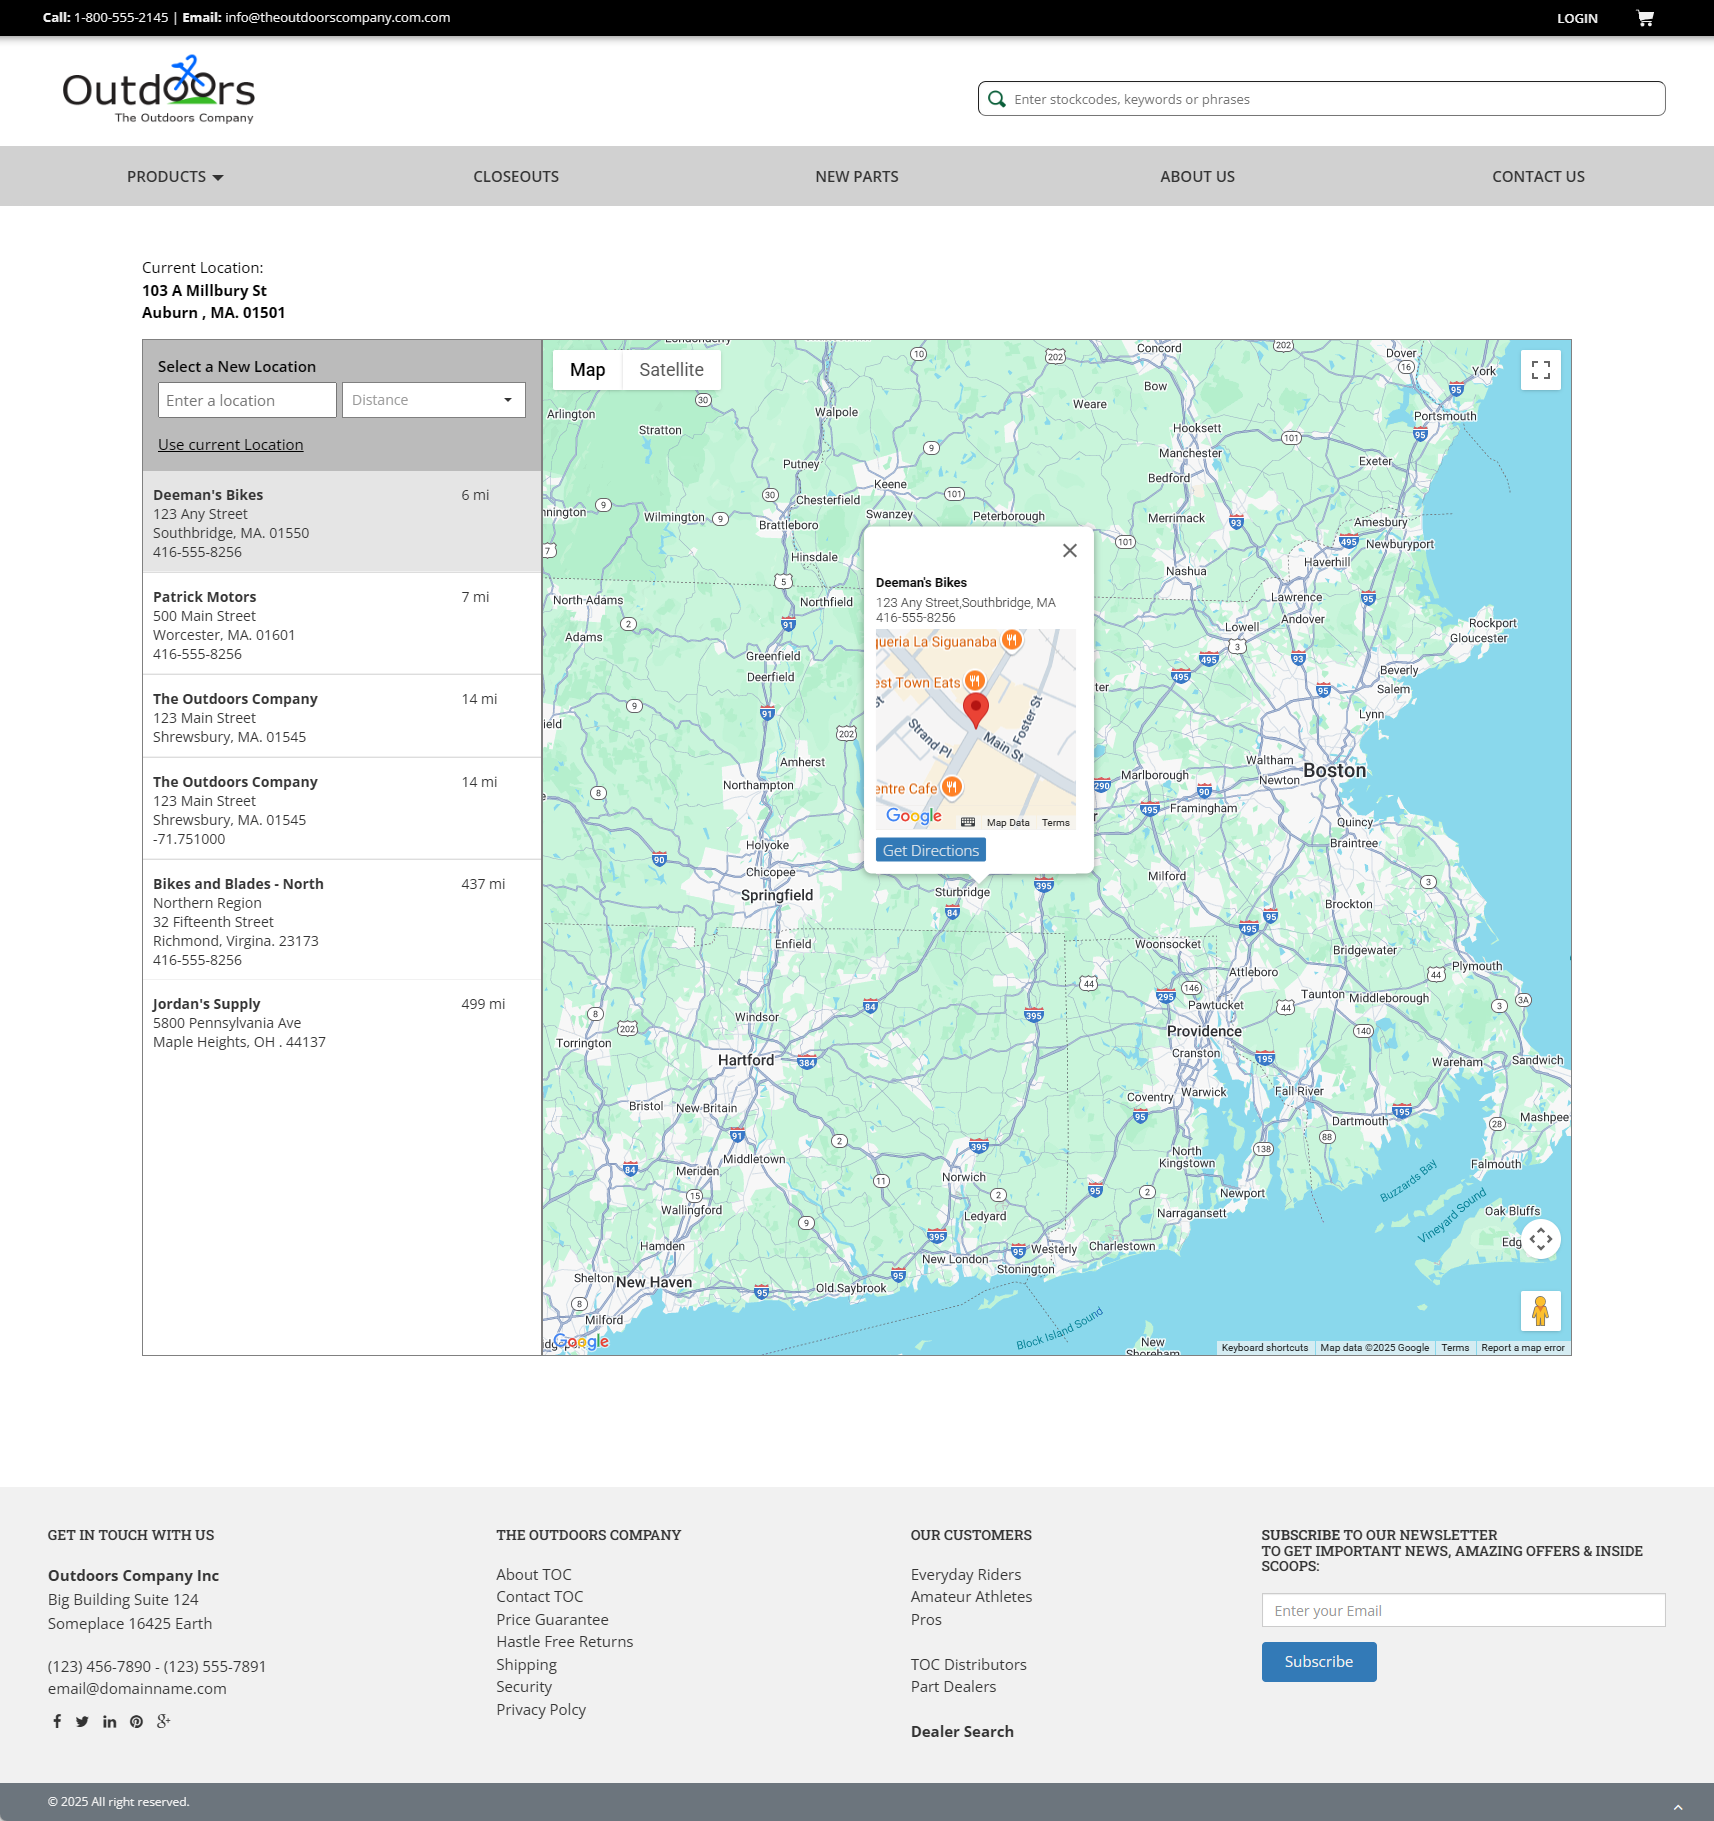The height and width of the screenshot is (1821, 1714).
Task: Click the LOGIN link
Action: pos(1578,18)
